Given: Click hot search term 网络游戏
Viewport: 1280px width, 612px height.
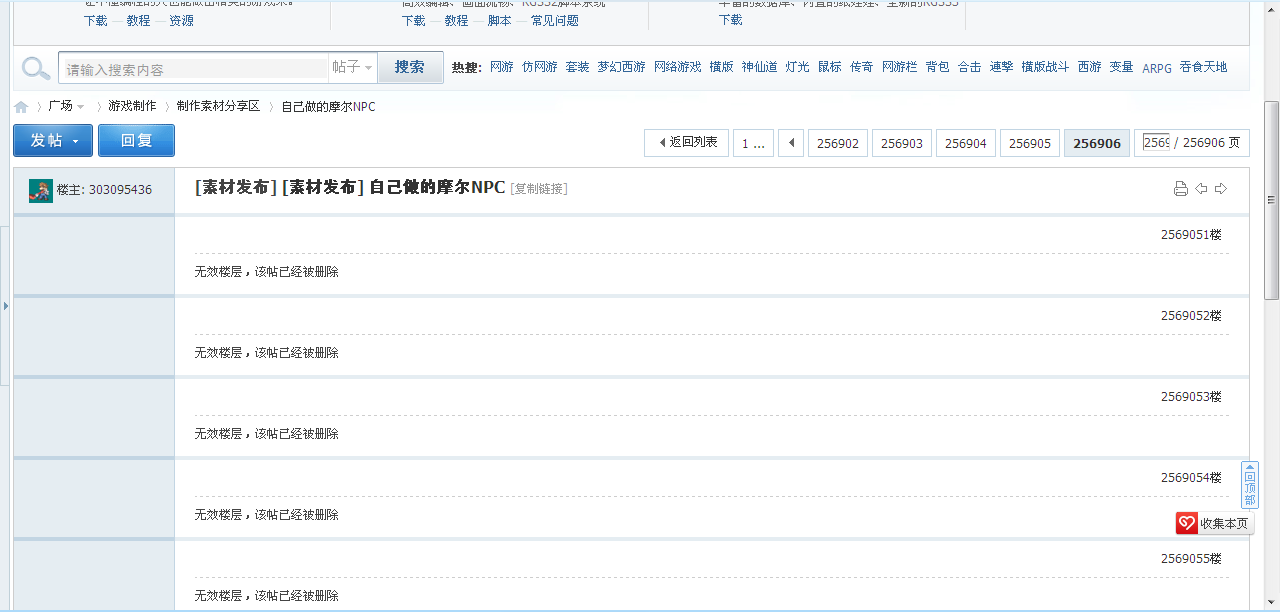Looking at the screenshot, I should tap(678, 67).
